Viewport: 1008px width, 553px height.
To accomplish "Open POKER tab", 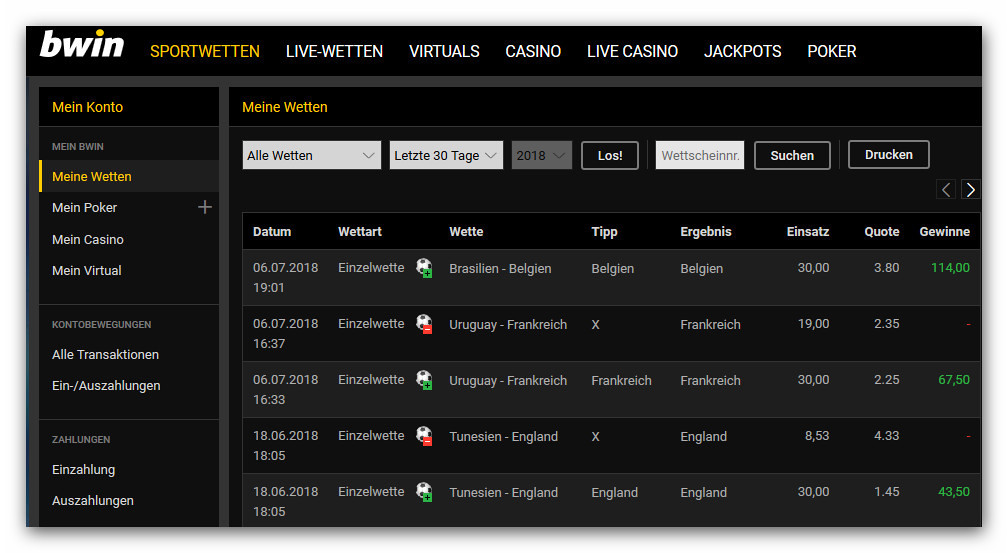I will pyautogui.click(x=831, y=51).
